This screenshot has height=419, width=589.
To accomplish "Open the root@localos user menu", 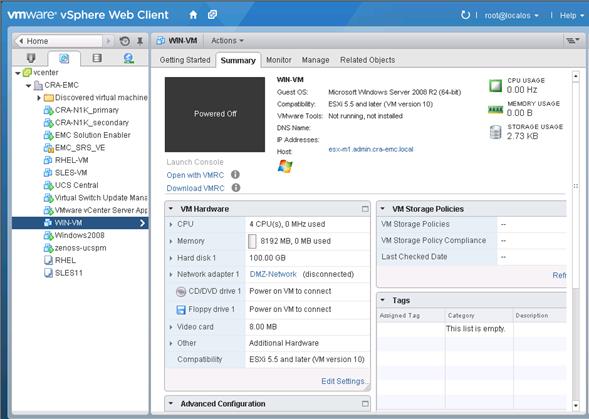I will 511,15.
